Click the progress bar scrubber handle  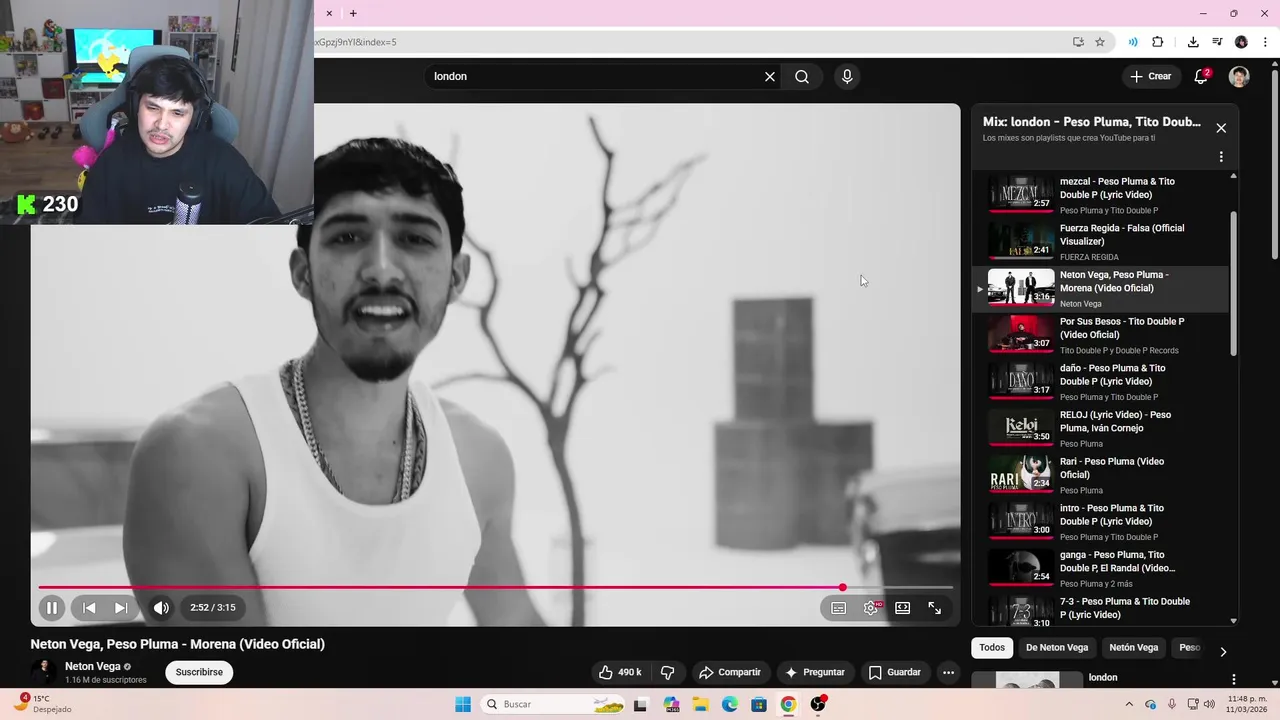842,588
